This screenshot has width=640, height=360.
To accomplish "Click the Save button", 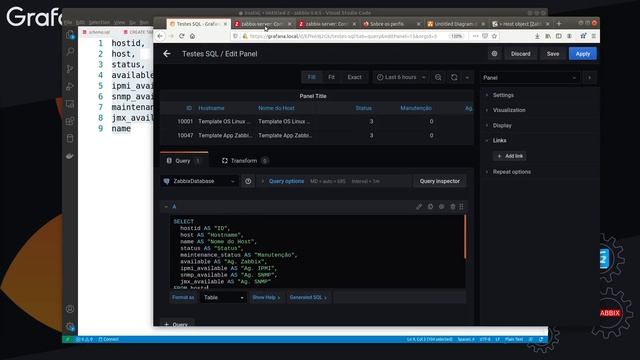I will (x=553, y=53).
